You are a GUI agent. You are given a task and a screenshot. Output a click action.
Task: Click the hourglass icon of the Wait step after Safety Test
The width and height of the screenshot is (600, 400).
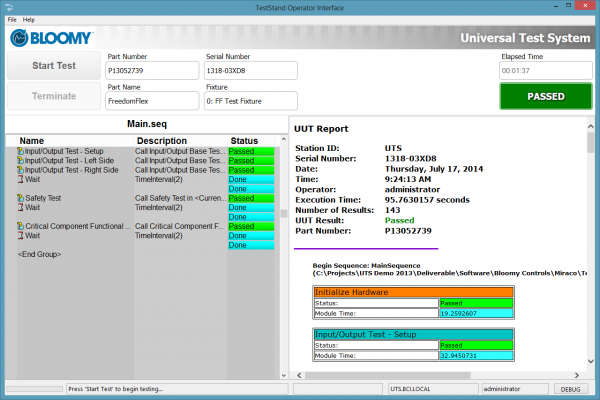pyautogui.click(x=21, y=207)
